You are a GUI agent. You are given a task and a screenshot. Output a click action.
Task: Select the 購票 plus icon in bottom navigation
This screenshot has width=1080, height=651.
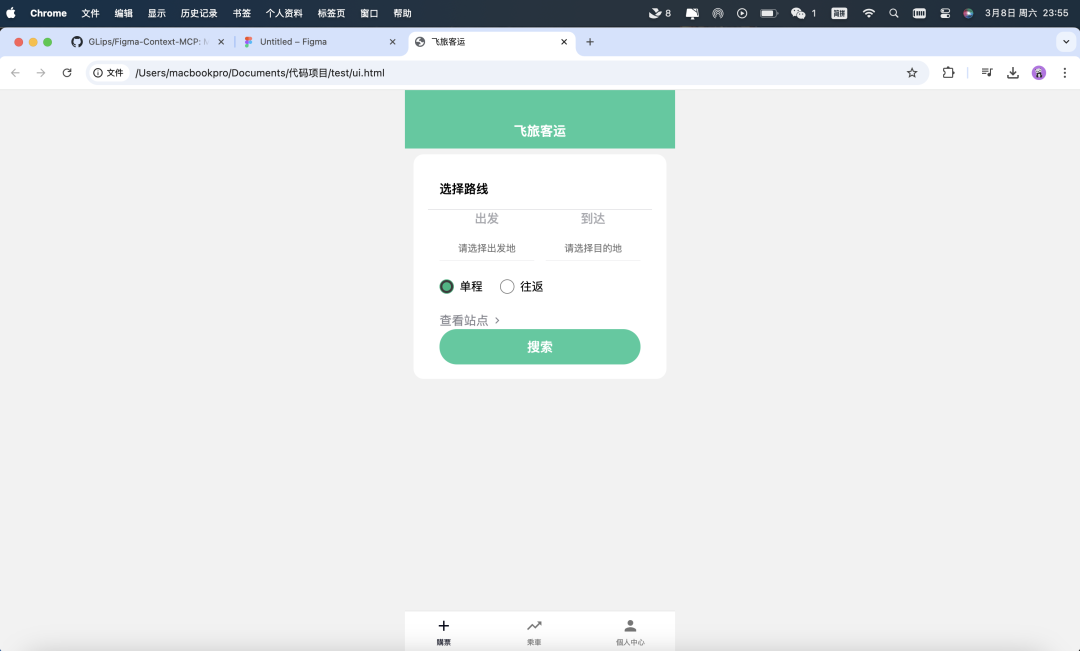(443, 631)
